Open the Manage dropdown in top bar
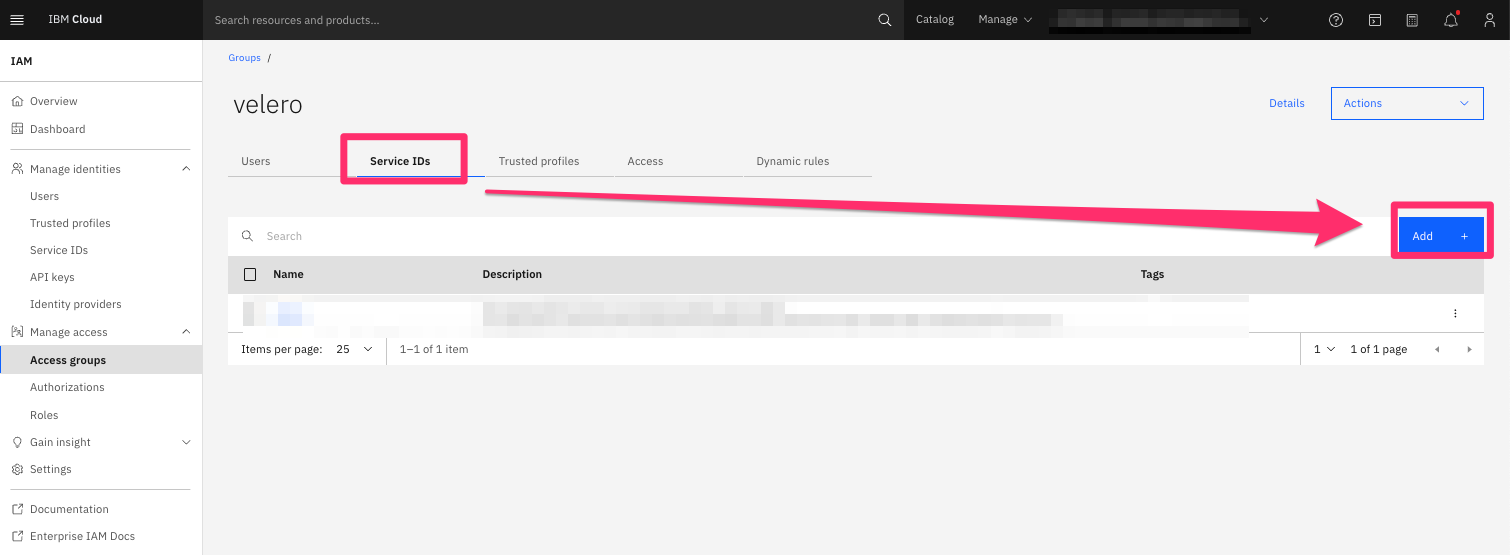Screen dimensions: 1510x555 [1005, 20]
